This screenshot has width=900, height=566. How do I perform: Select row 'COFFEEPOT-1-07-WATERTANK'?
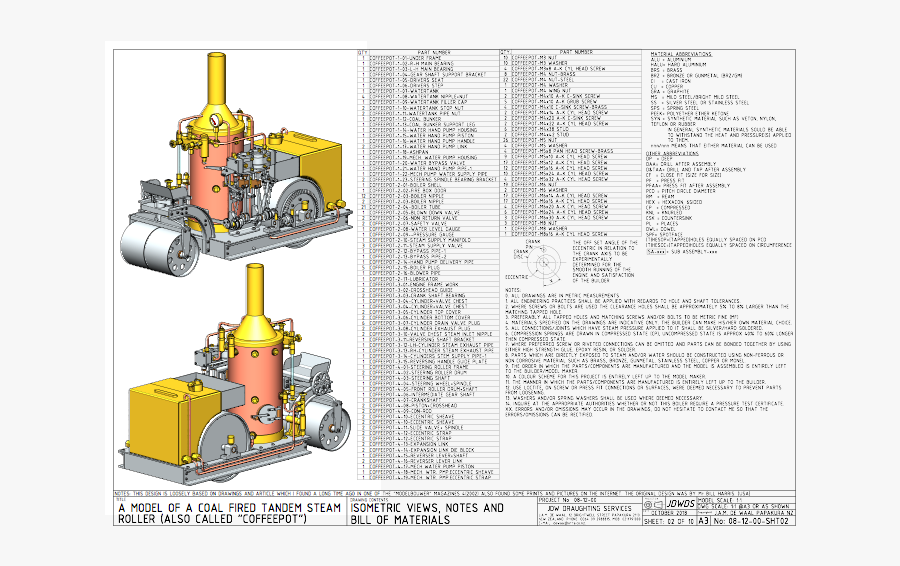coord(428,91)
